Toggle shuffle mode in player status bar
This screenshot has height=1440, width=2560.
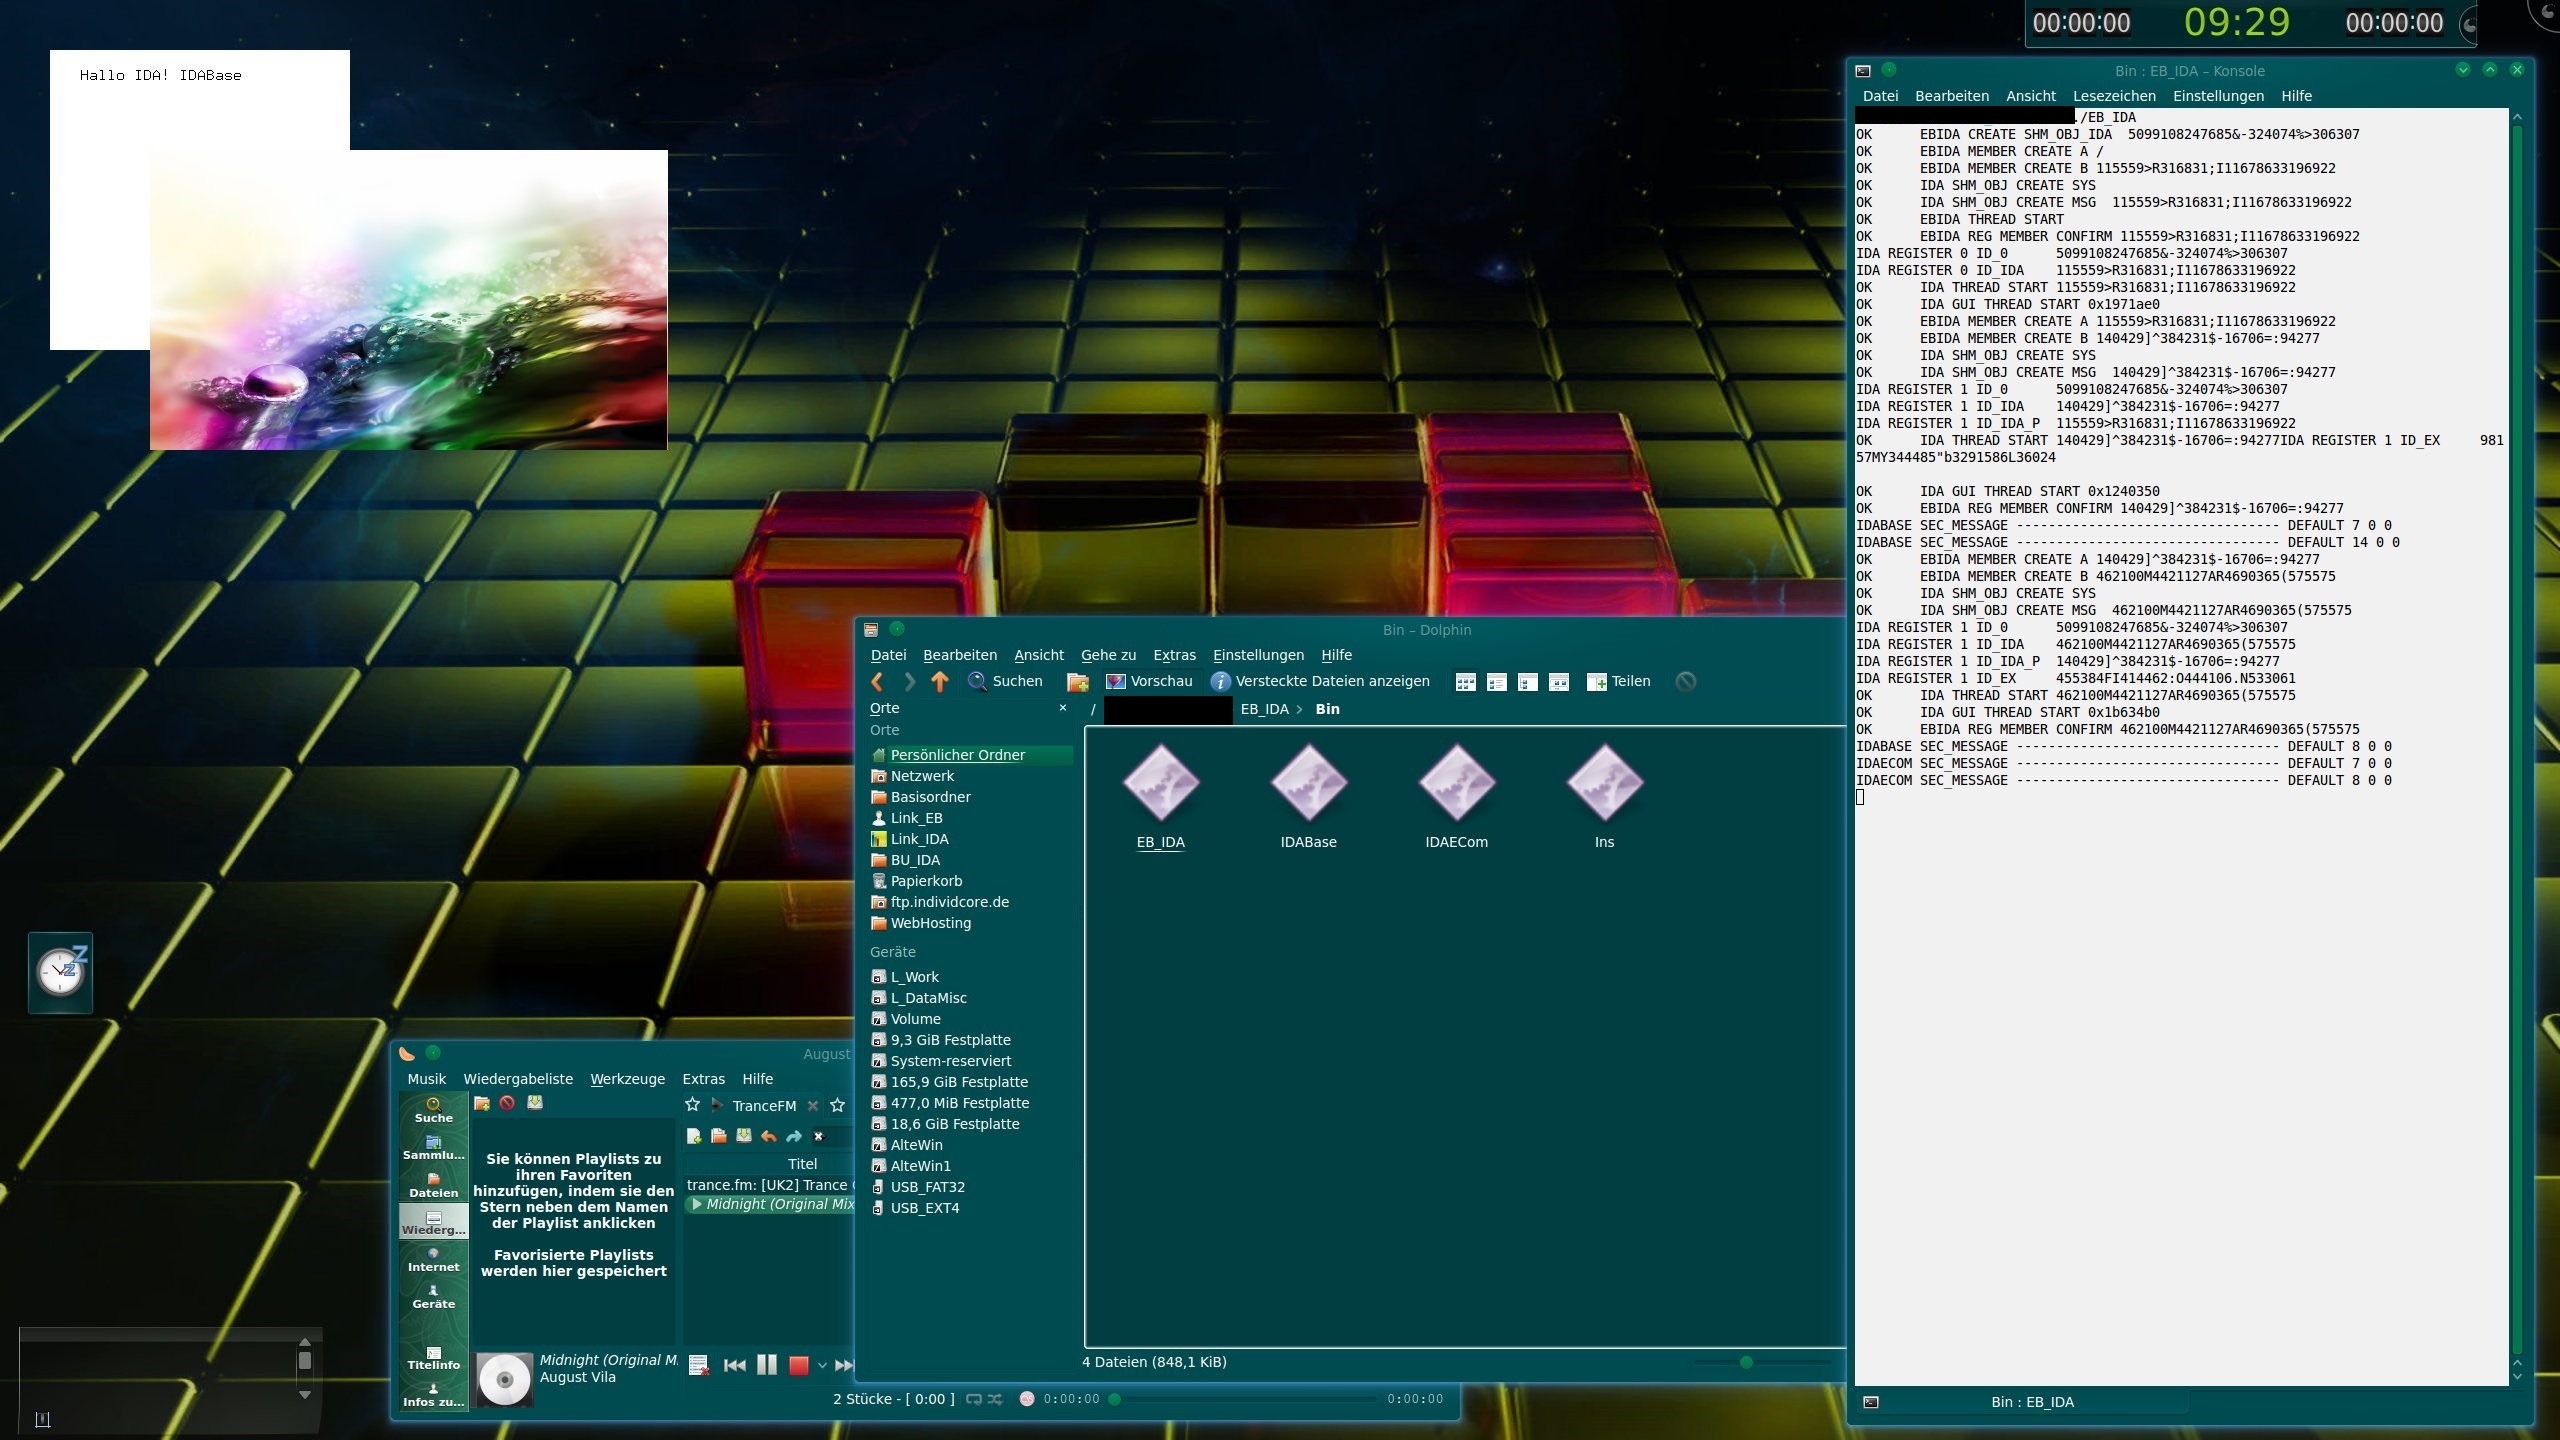pos(995,1399)
